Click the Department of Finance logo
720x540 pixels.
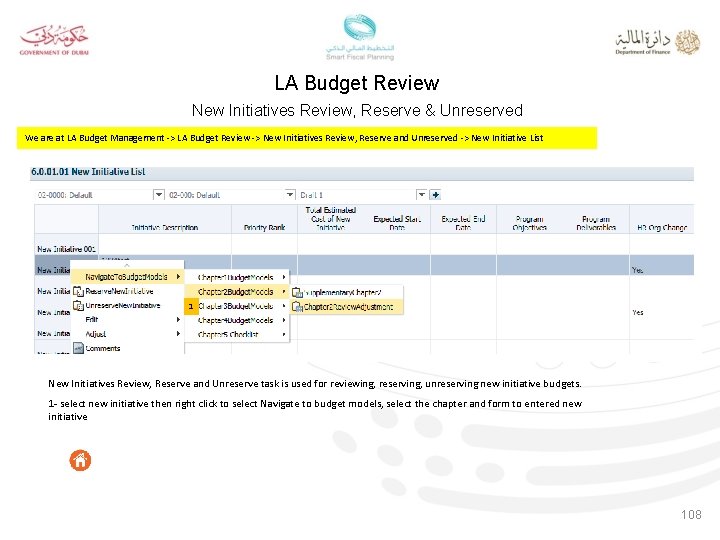[x=657, y=42]
